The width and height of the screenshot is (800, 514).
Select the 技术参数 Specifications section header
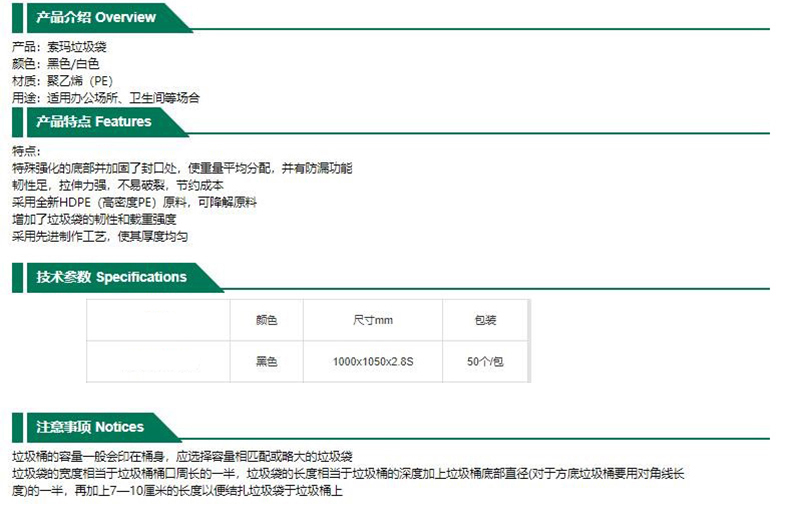[x=111, y=277]
